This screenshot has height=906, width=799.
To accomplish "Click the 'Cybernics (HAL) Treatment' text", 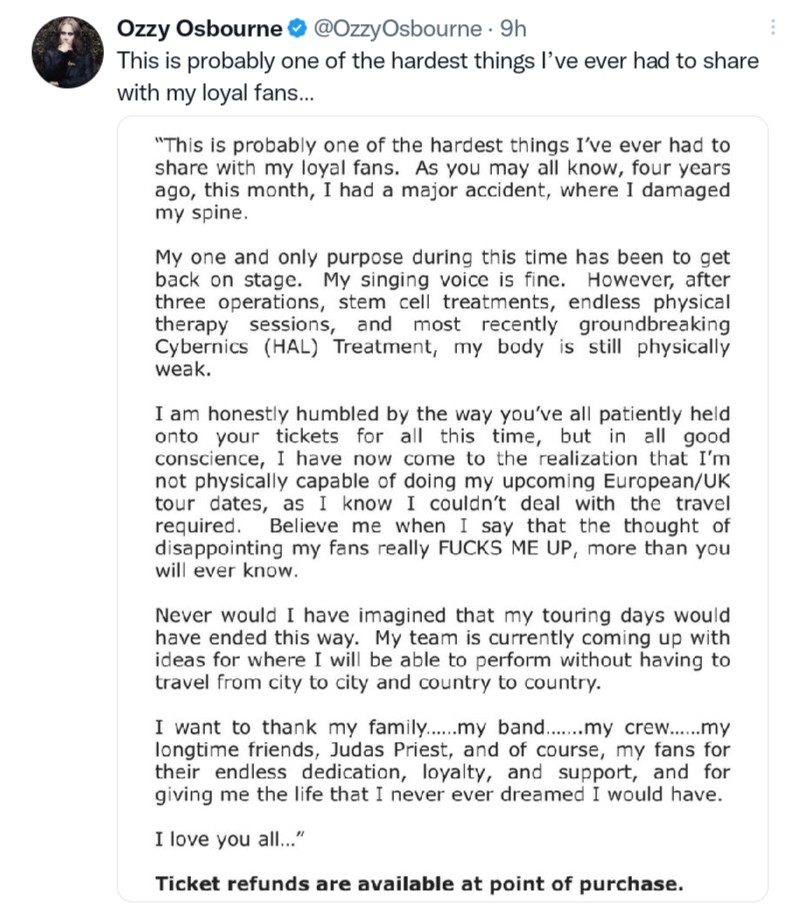I will point(293,346).
